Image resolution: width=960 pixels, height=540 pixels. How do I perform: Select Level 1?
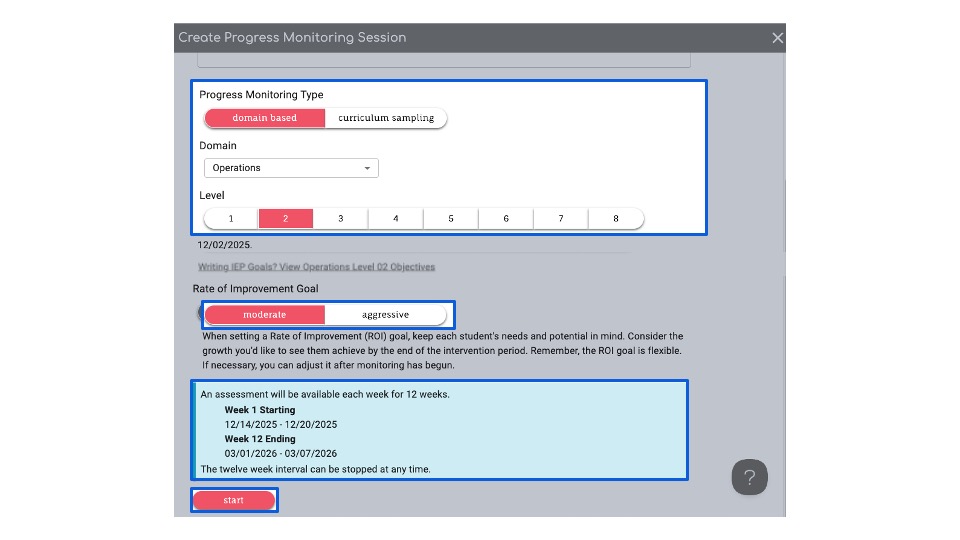(231, 219)
